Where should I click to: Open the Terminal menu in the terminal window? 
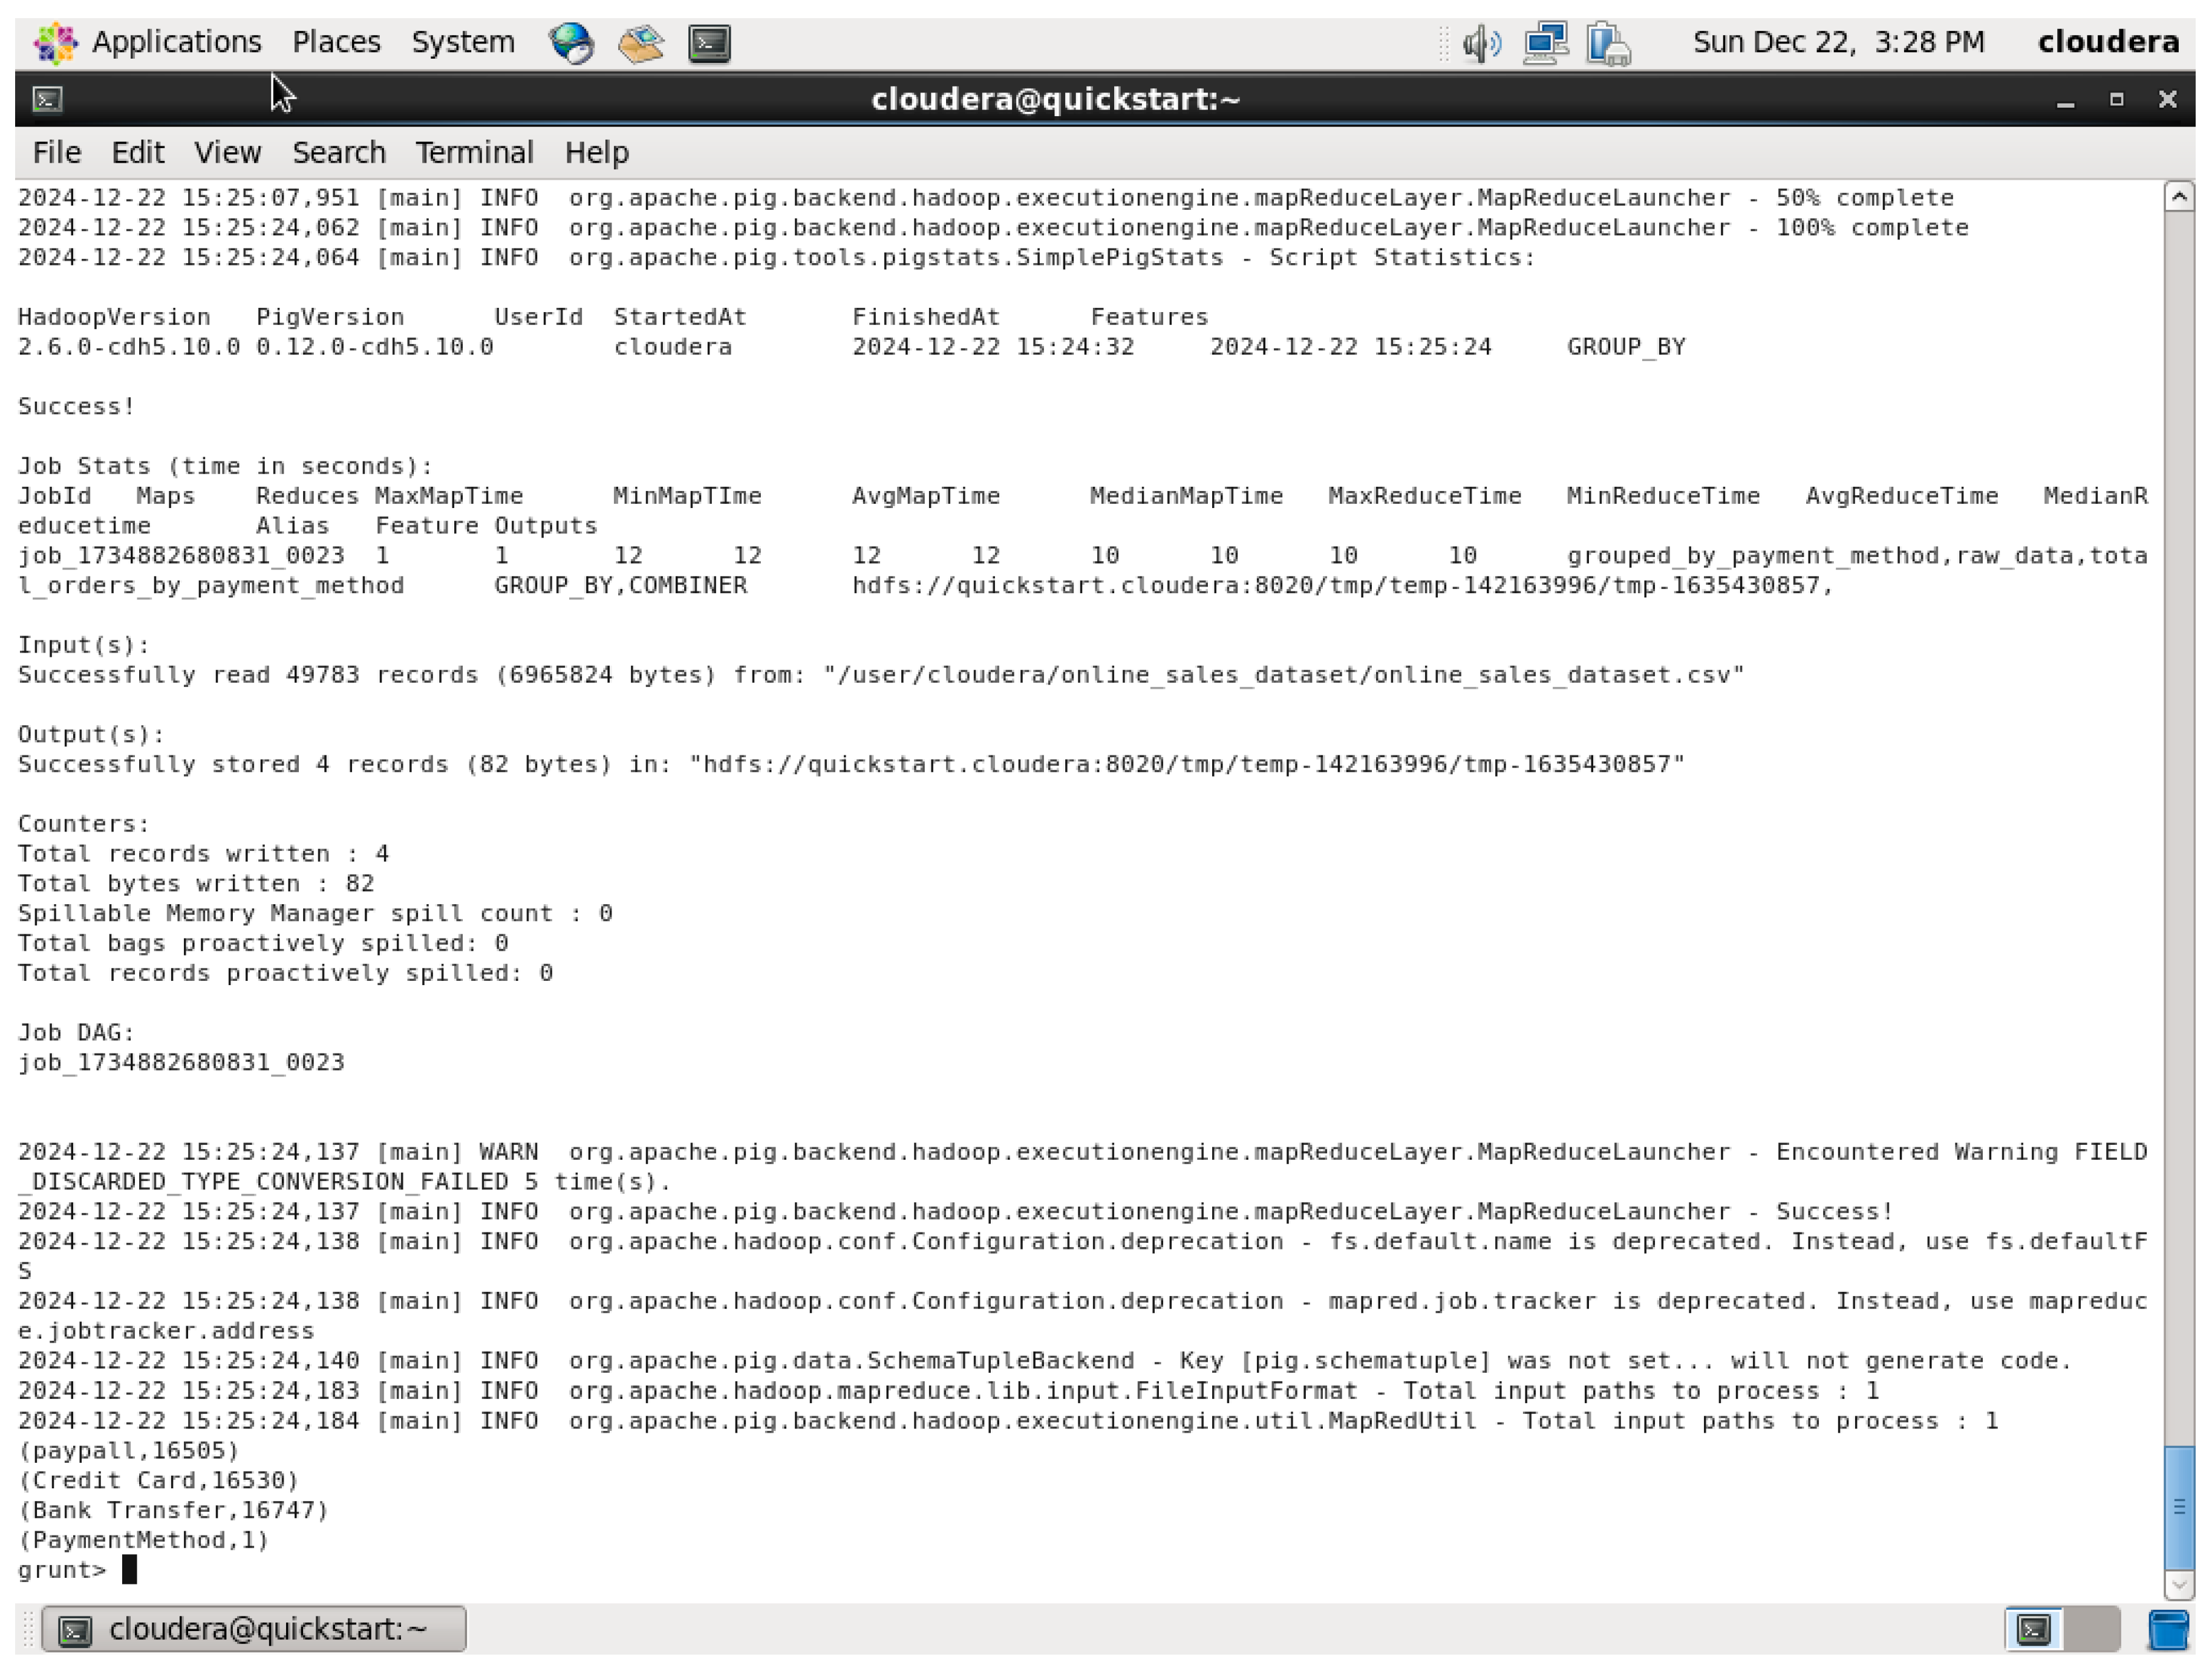click(x=474, y=152)
